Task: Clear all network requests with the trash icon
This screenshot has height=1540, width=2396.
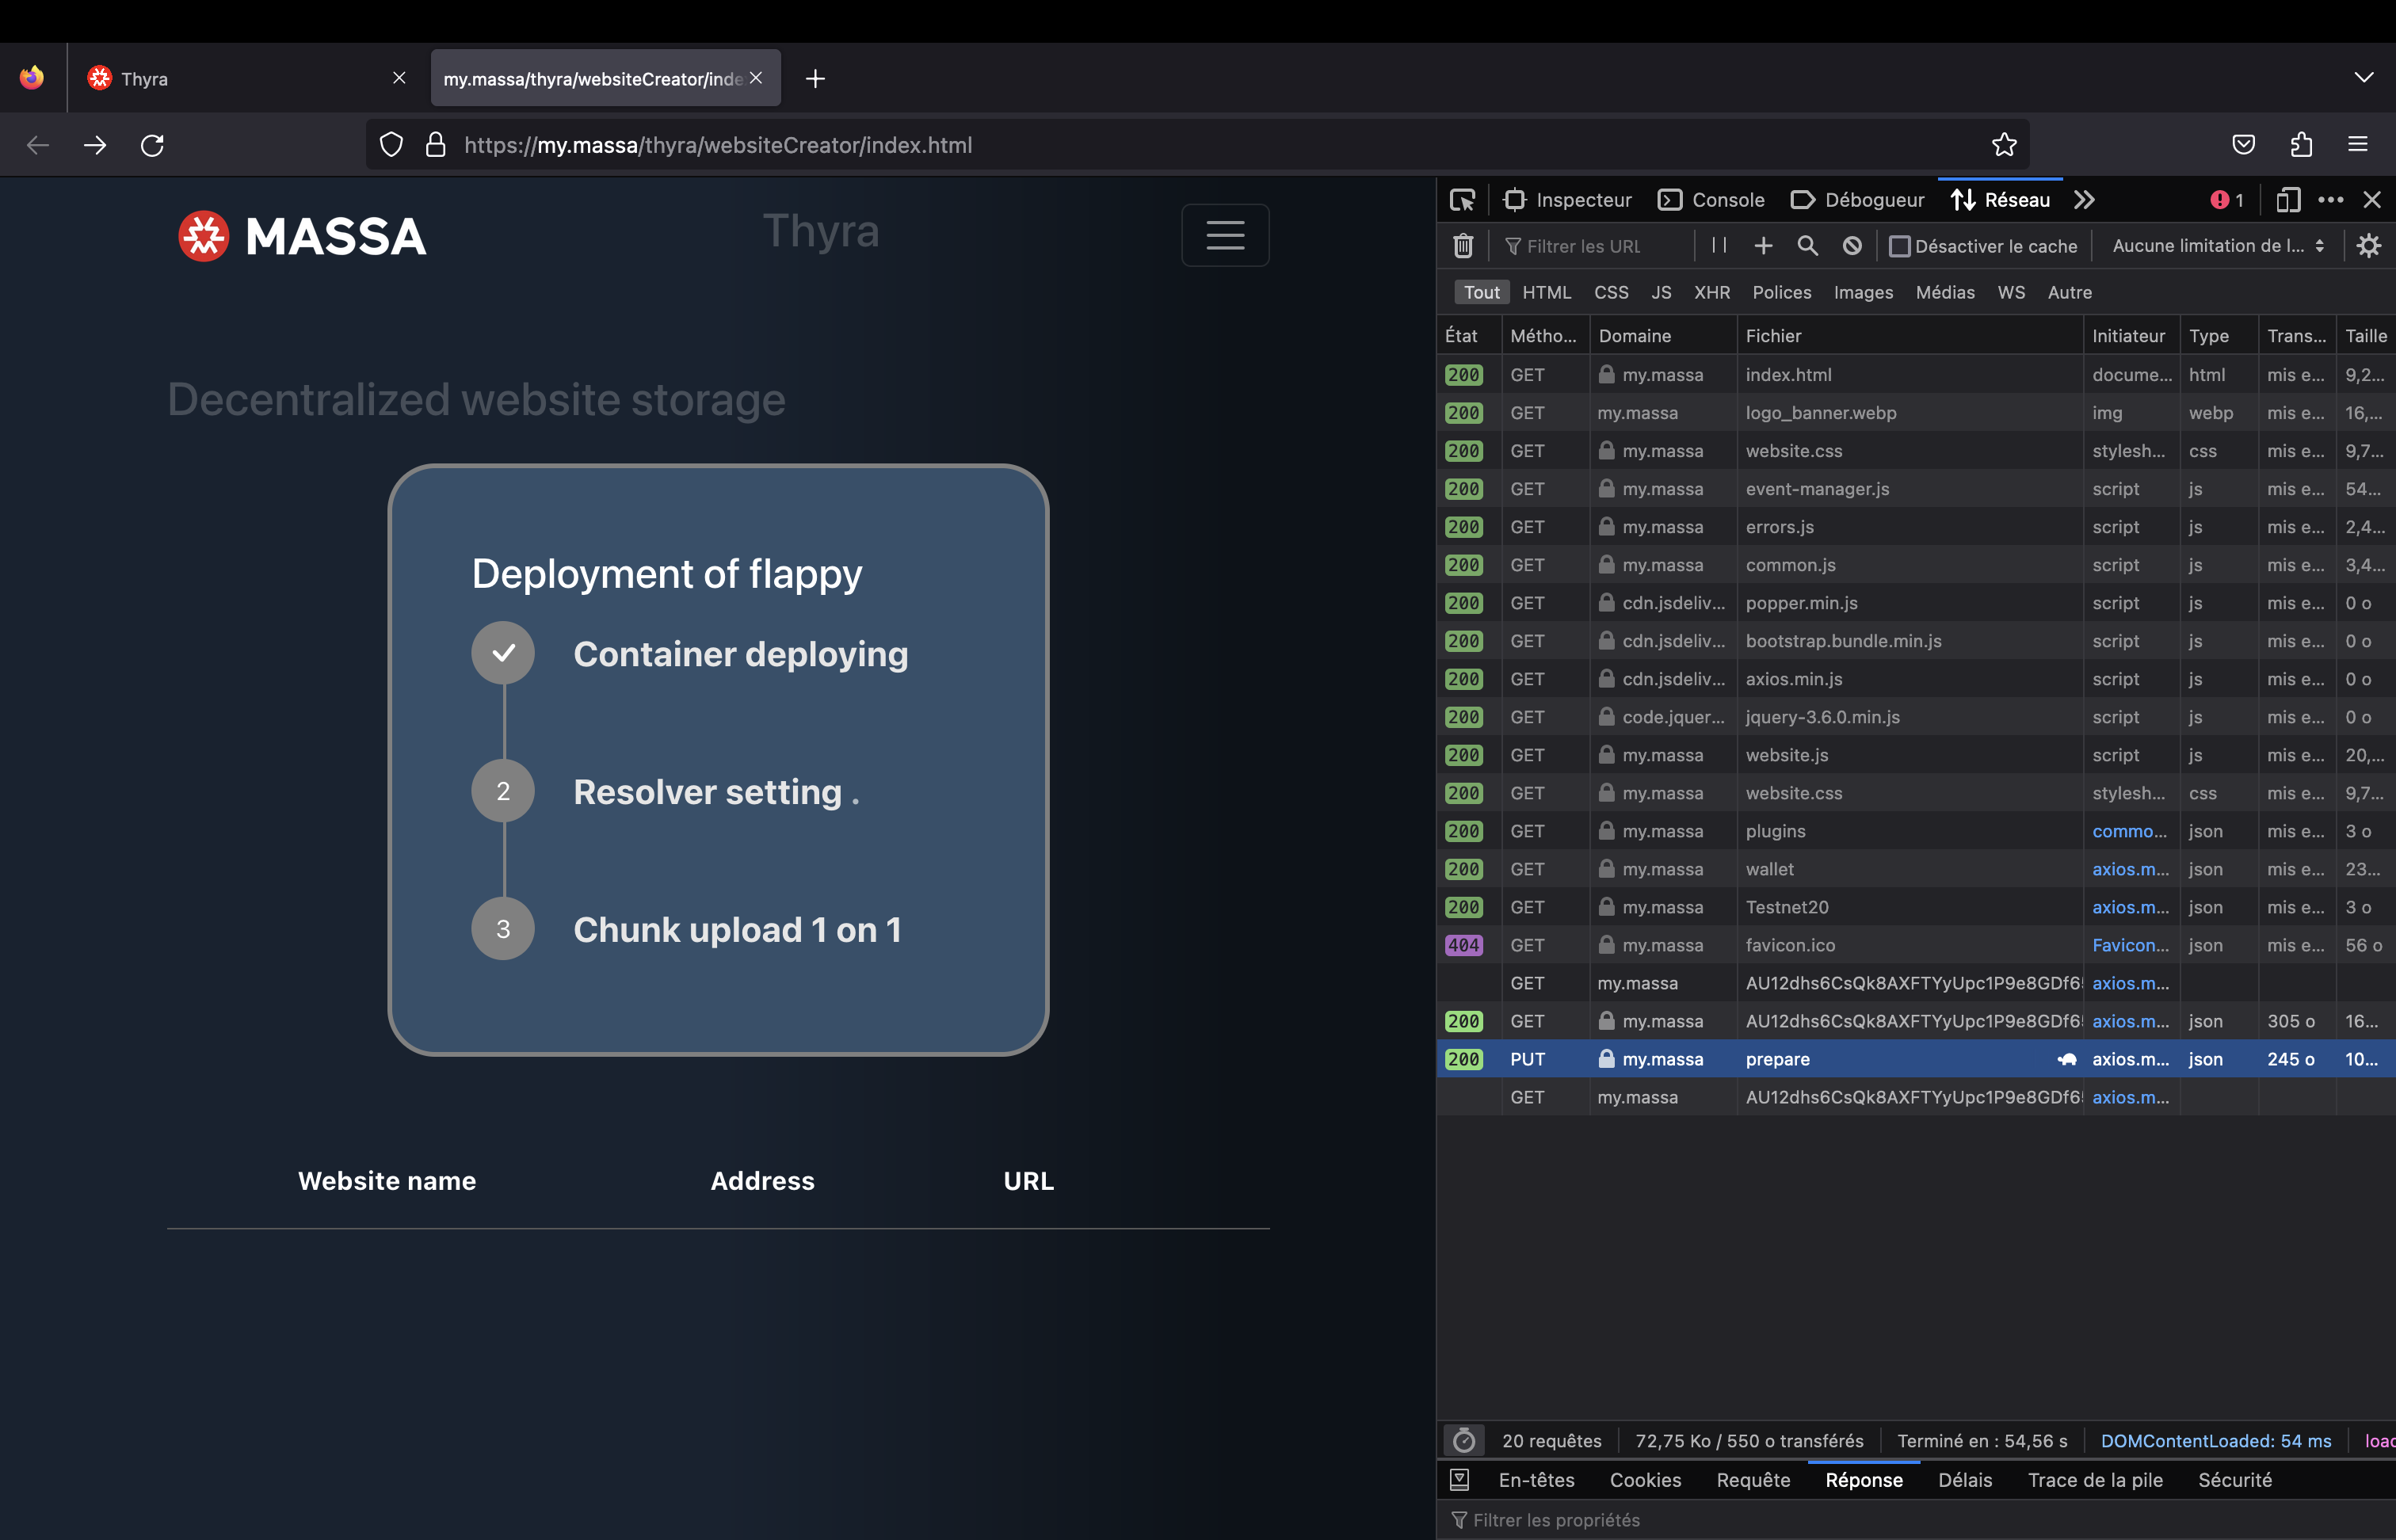Action: pyautogui.click(x=1463, y=245)
